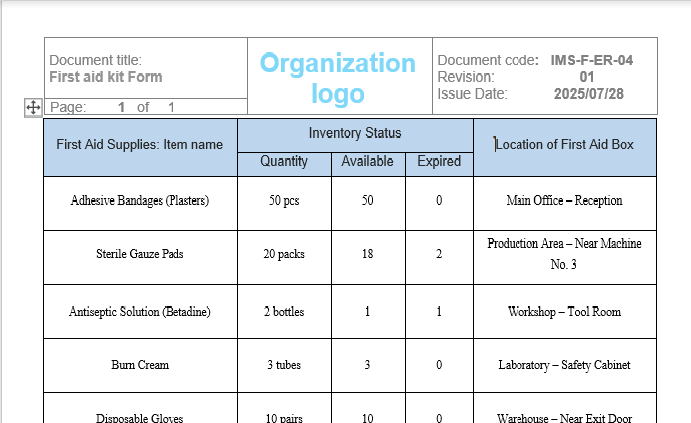Click the document code IMS-F-ER-04
Screen dimensions: 691x423
(591, 60)
